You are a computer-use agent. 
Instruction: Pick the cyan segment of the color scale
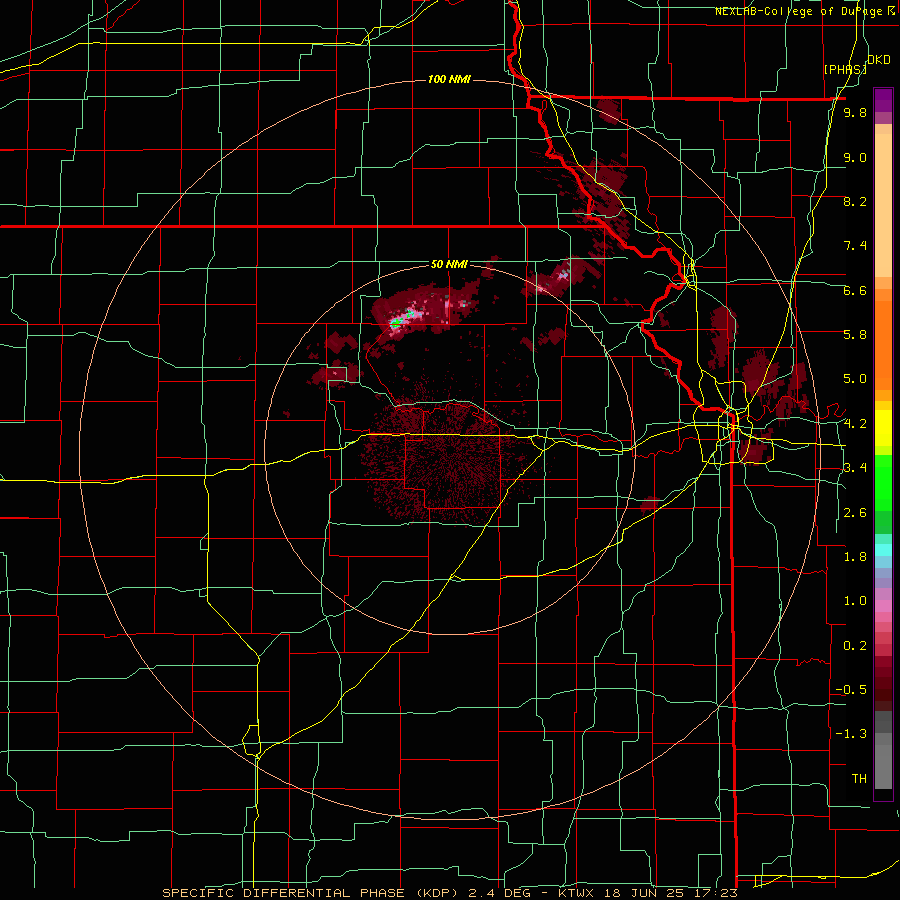tap(883, 550)
